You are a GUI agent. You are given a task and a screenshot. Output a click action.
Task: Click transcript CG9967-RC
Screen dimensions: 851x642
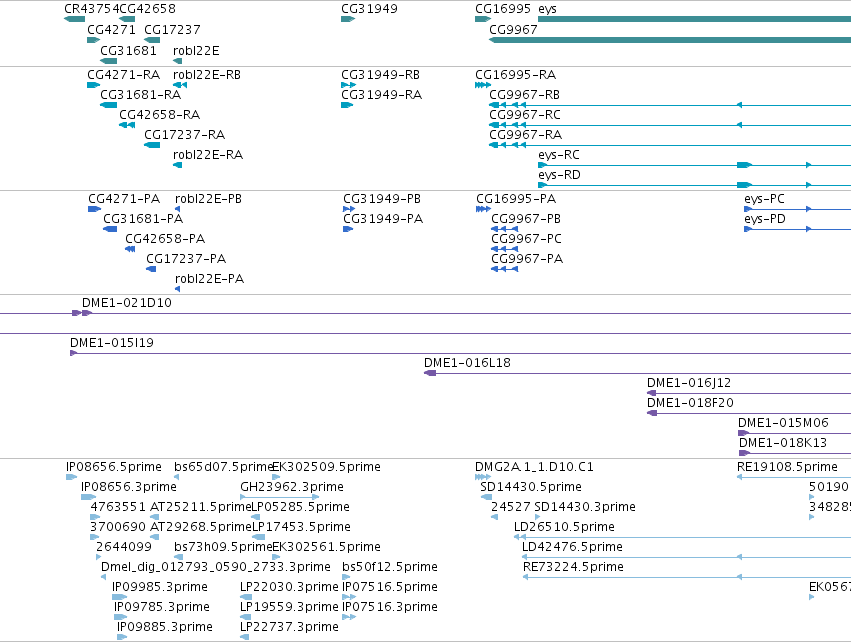[525, 115]
